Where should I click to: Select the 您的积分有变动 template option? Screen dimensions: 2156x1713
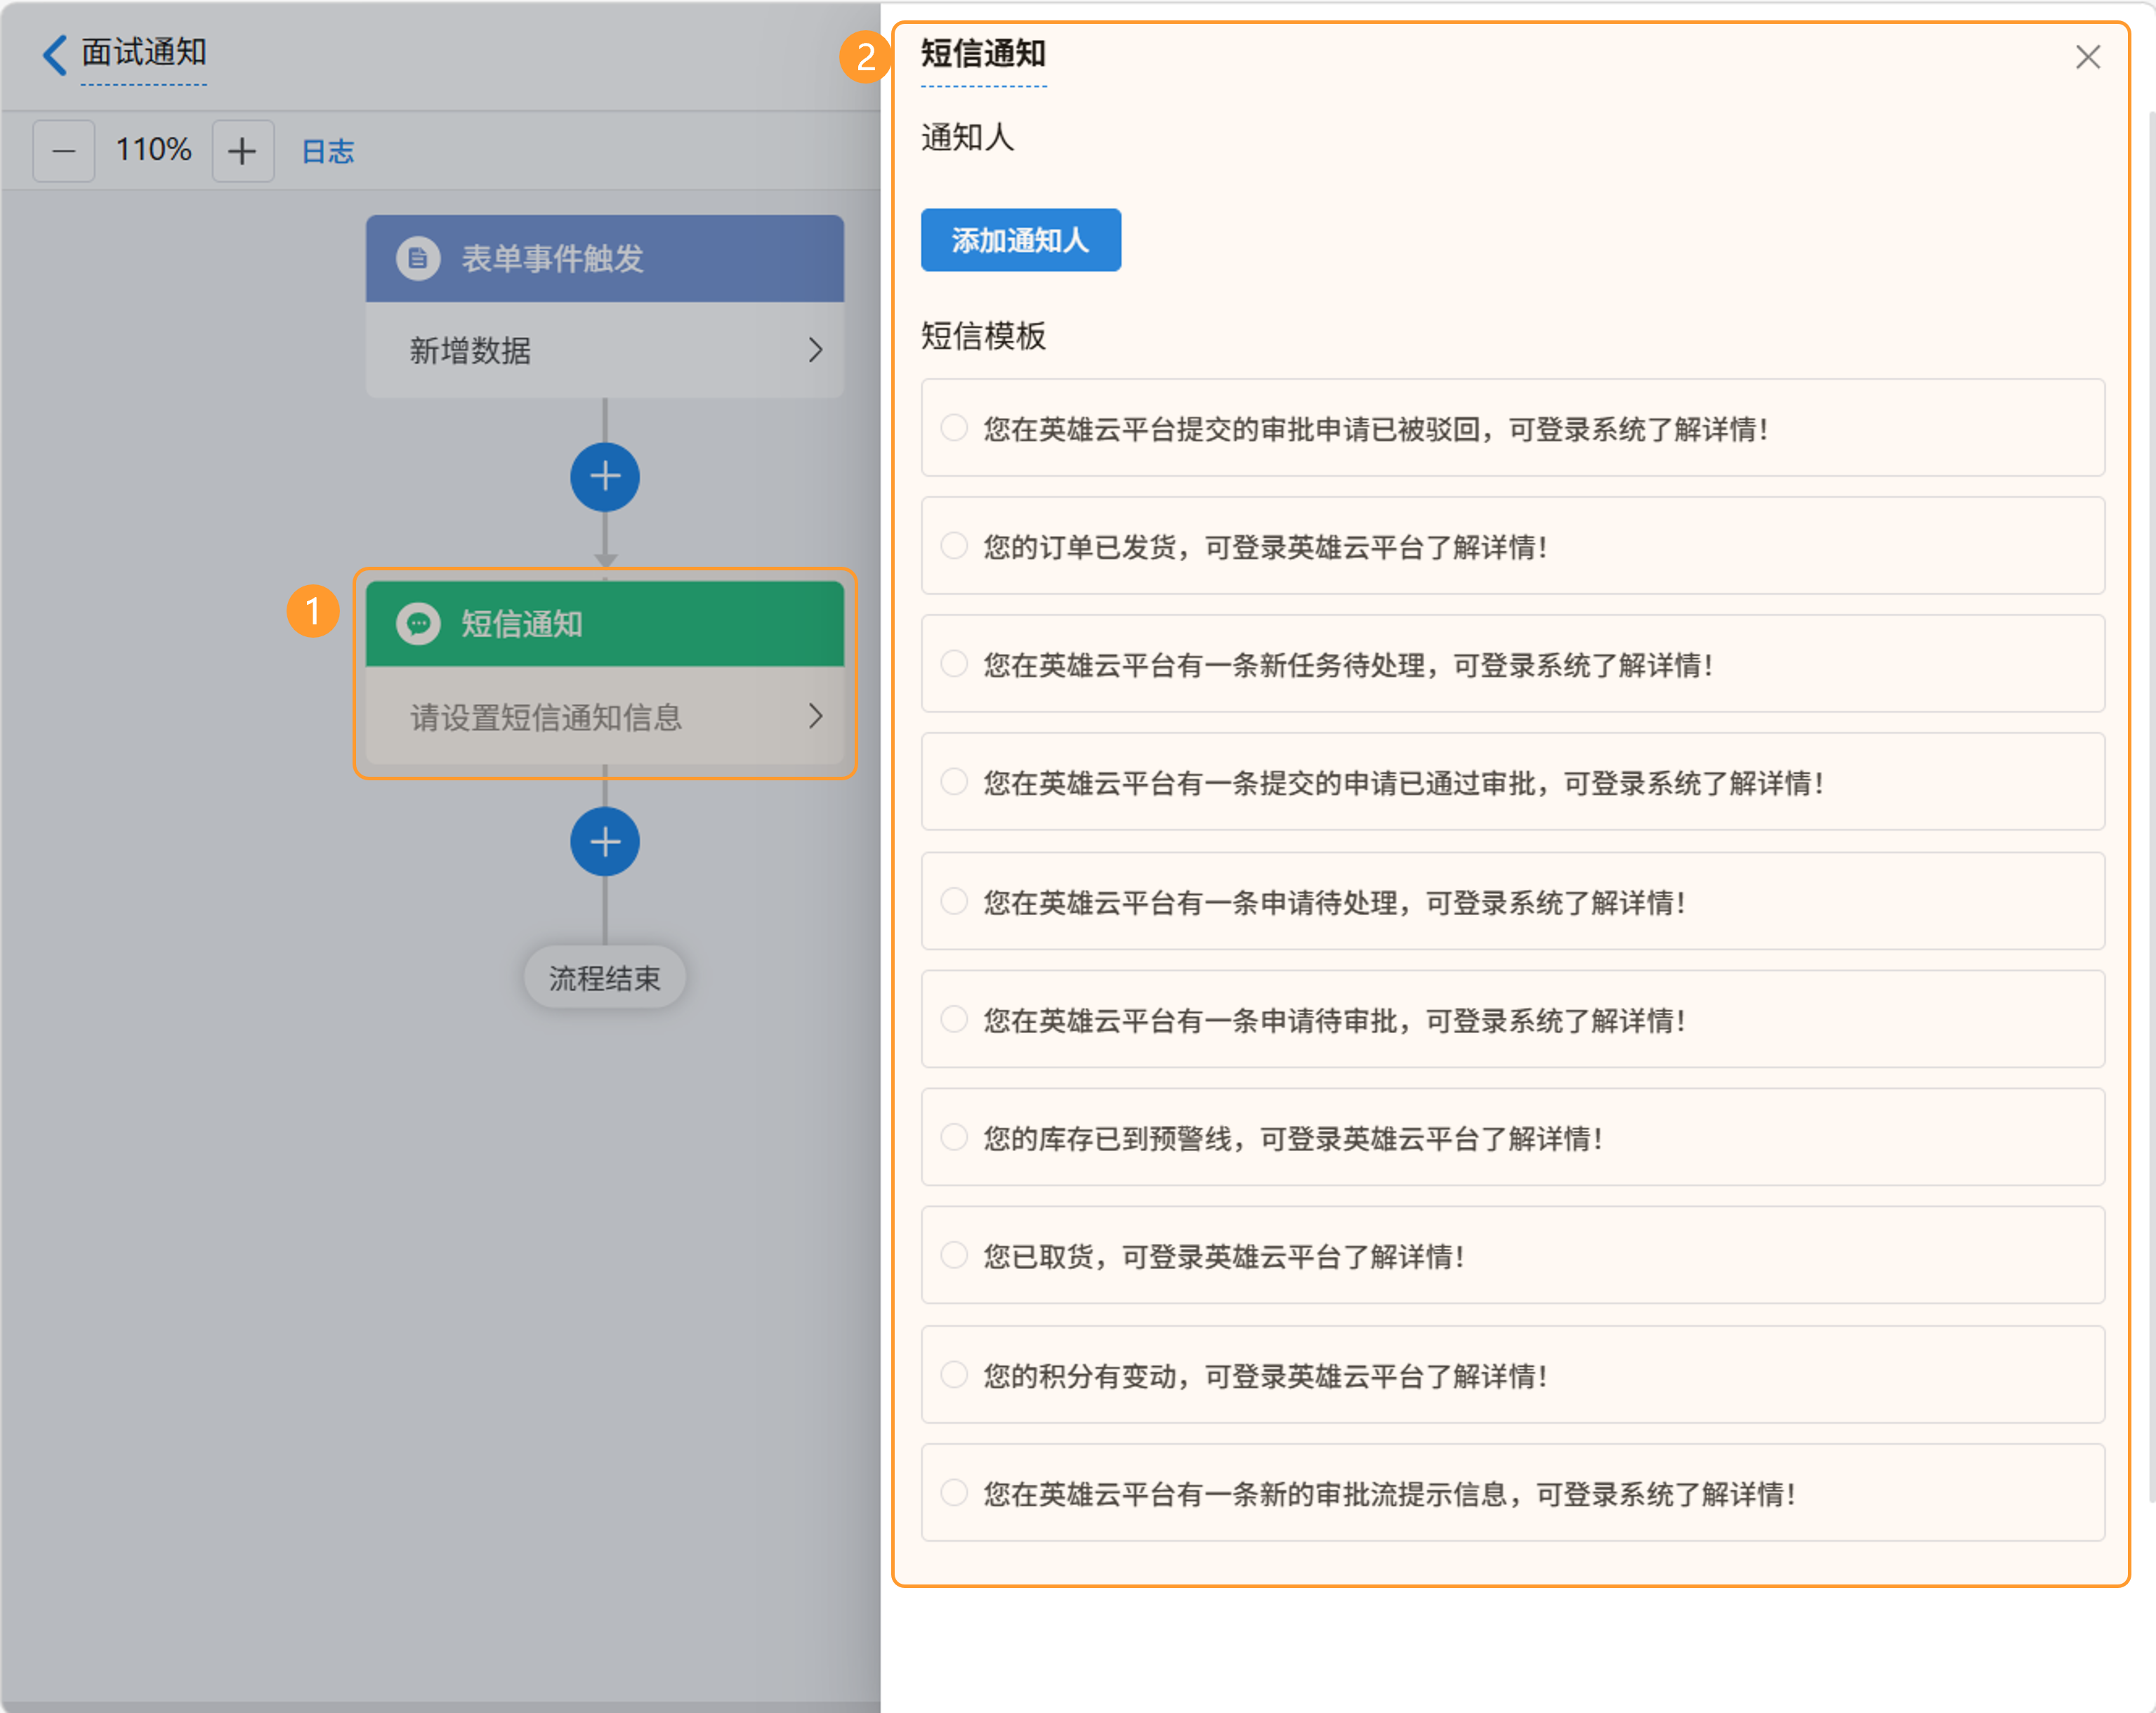[954, 1375]
